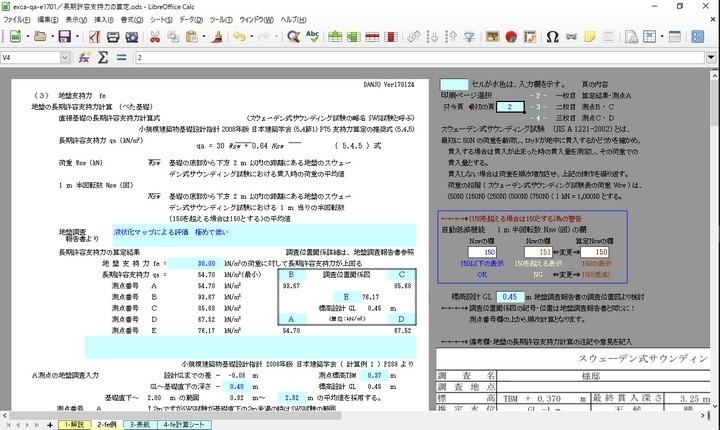The height and width of the screenshot is (430, 720).
Task: Copy the selection with the Copy icon
Action: (173, 36)
